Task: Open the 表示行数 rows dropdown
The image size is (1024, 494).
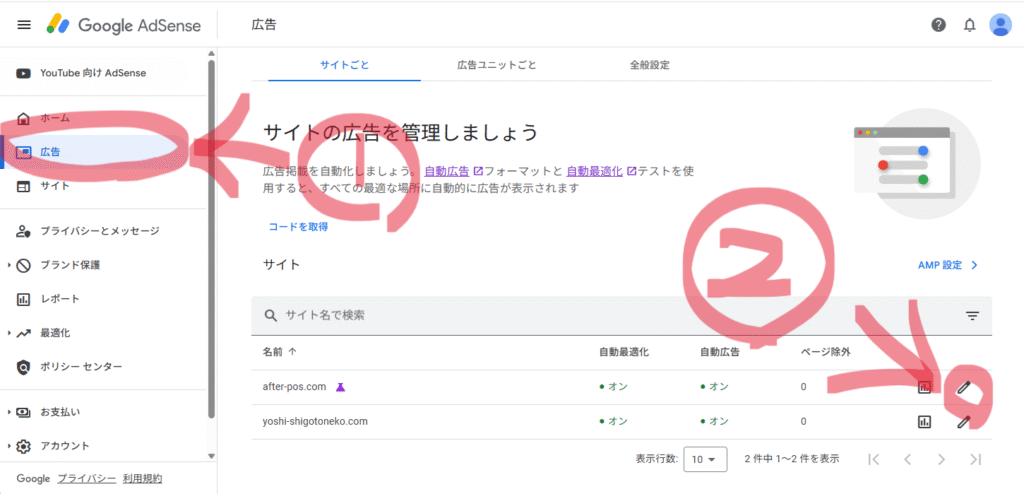Action: pyautogui.click(x=704, y=460)
